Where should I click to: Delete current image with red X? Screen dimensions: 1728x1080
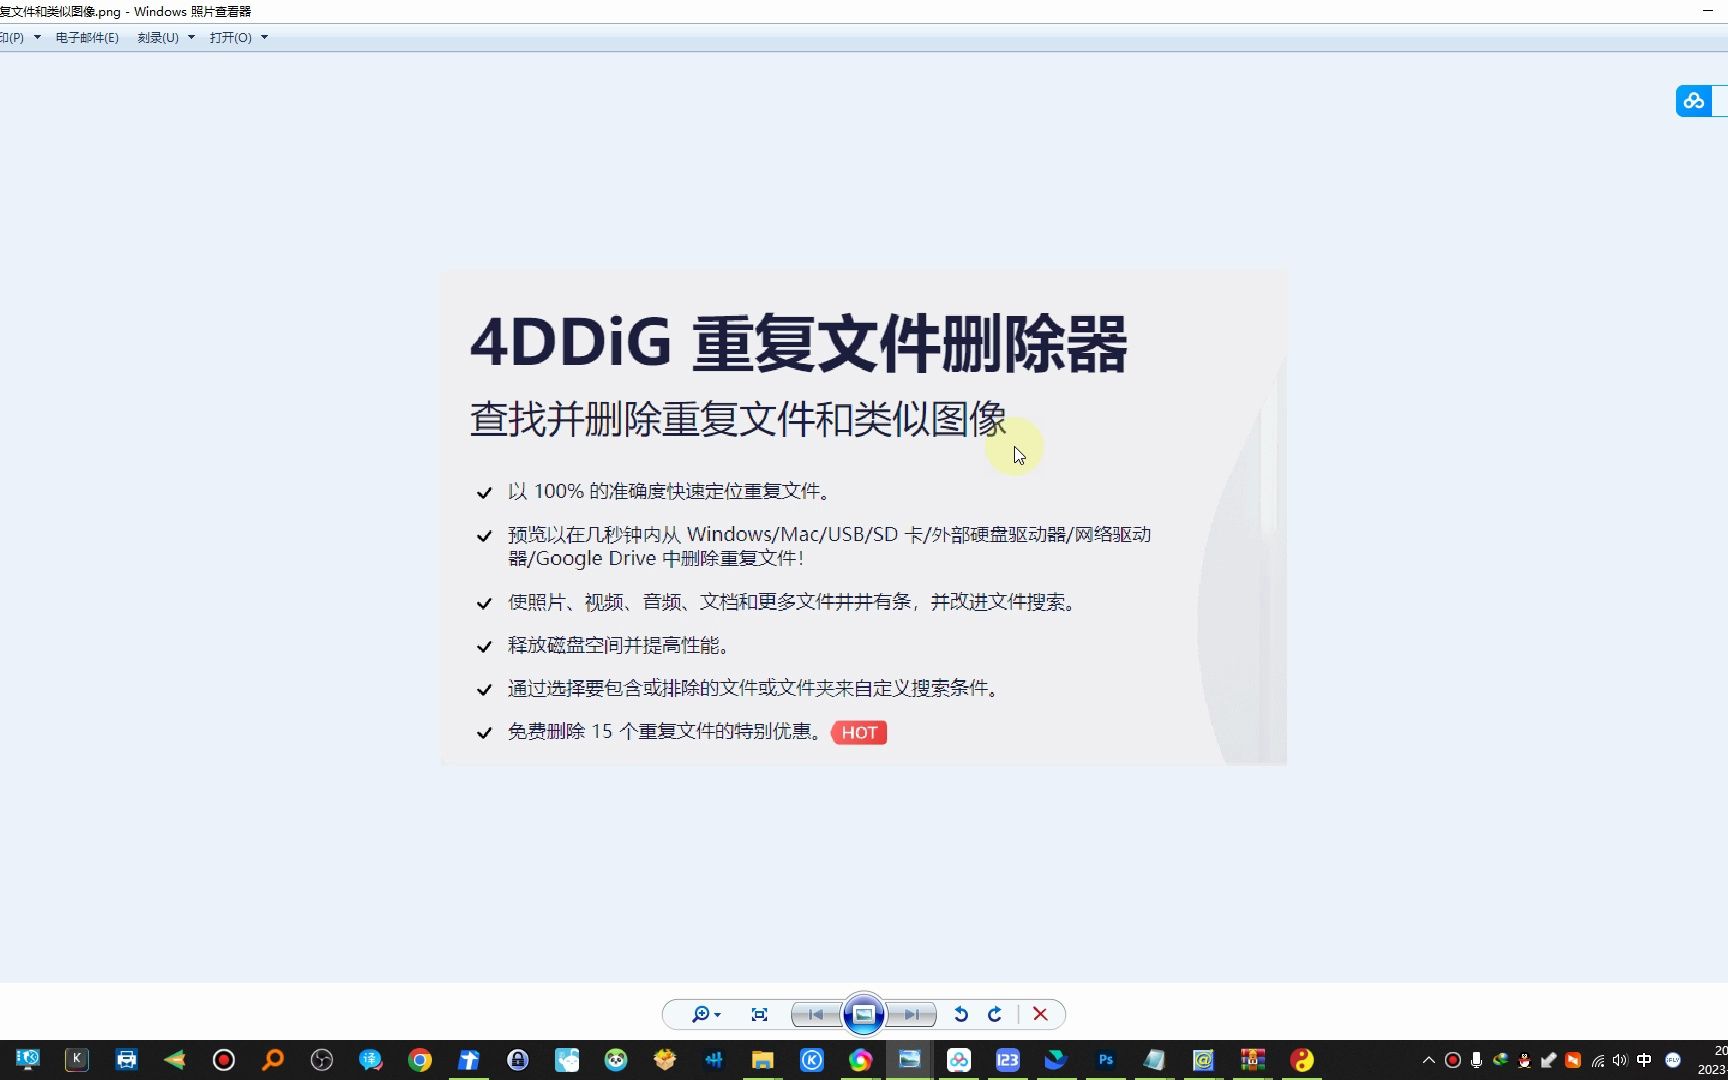(x=1040, y=1014)
